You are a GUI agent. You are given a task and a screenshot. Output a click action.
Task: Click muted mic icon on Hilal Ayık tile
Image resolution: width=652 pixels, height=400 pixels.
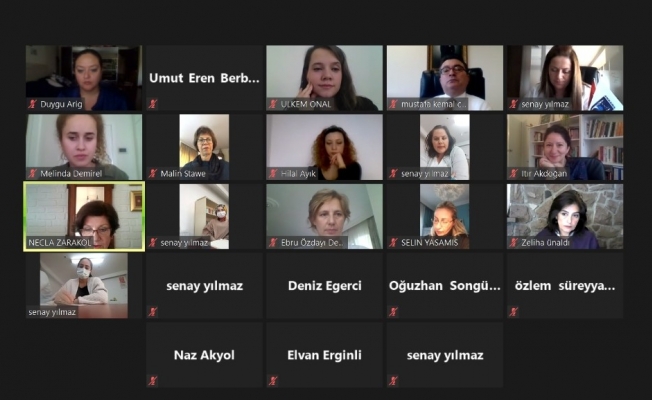[x=273, y=173]
